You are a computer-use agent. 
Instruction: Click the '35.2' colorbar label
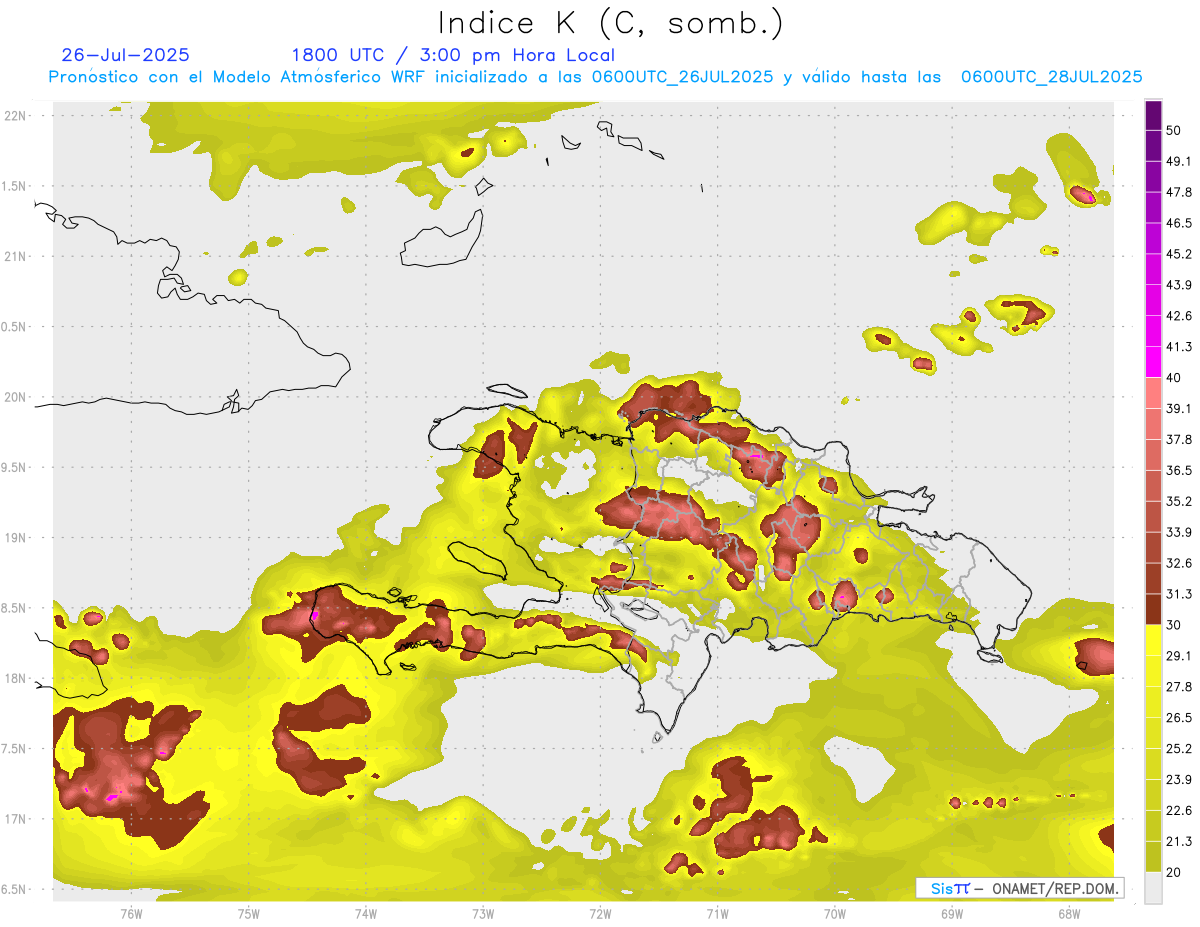pyautogui.click(x=1179, y=501)
